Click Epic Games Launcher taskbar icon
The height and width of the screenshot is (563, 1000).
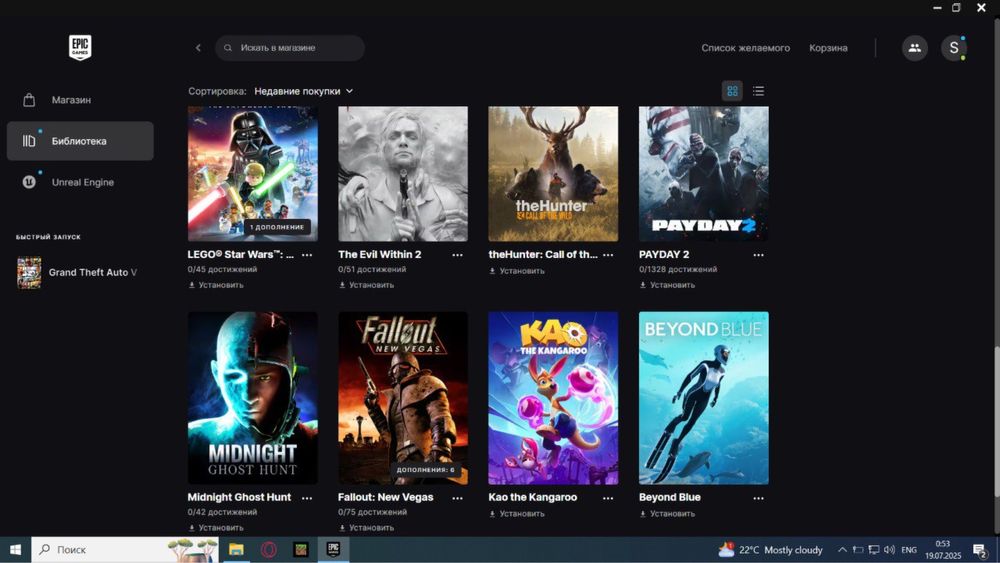click(x=334, y=550)
